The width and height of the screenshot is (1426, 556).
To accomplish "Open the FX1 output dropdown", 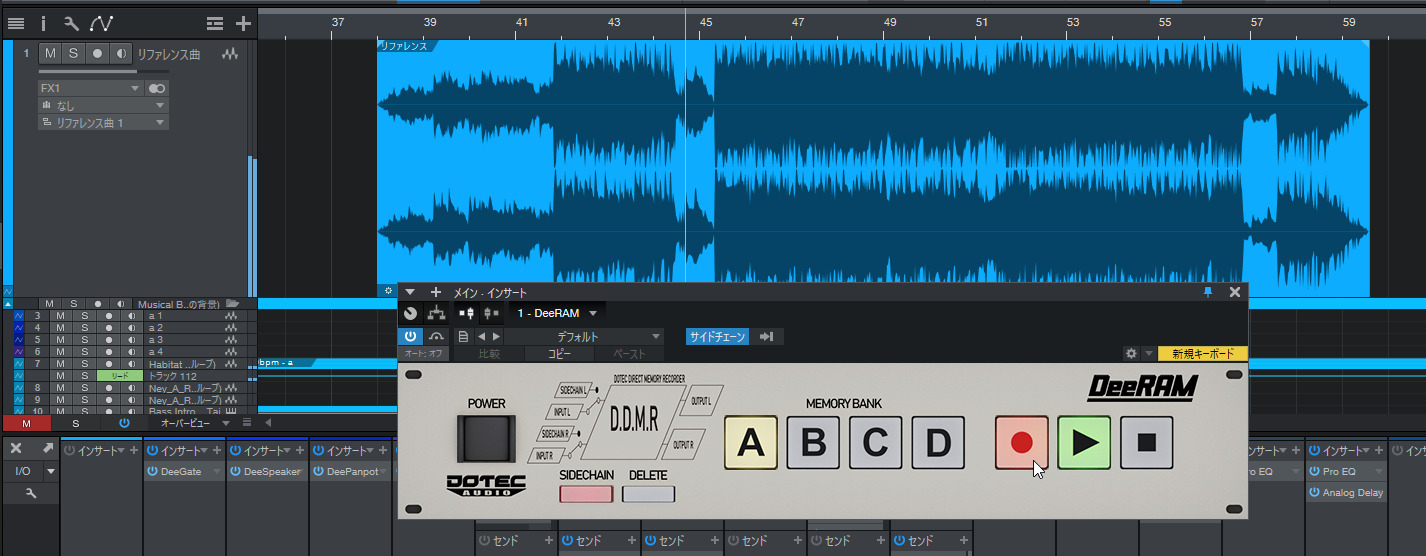I will pyautogui.click(x=90, y=88).
